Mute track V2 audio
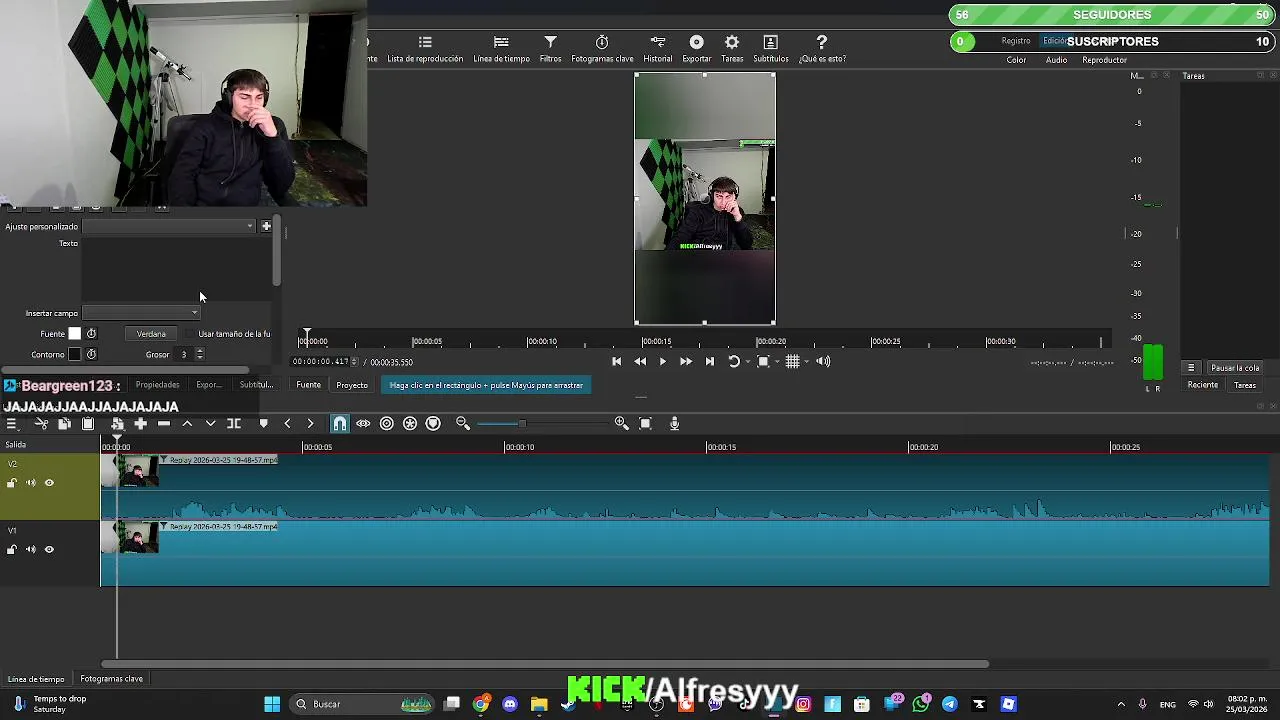Image resolution: width=1280 pixels, height=720 pixels. pos(30,483)
